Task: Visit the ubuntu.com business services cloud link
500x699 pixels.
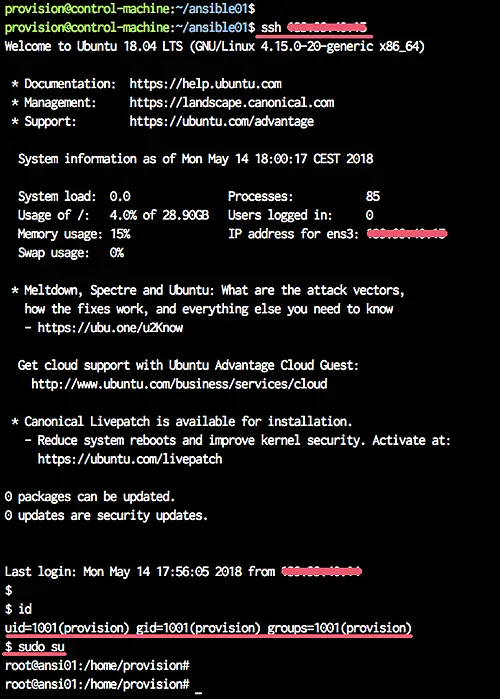Action: point(179,384)
